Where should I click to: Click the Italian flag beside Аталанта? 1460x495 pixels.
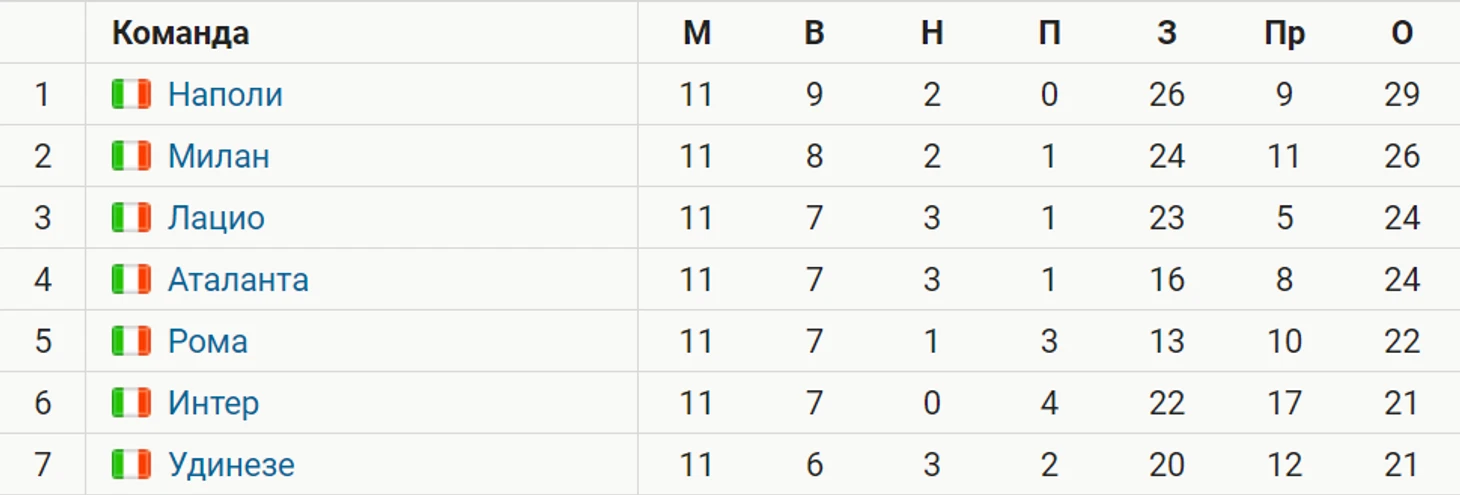point(131,280)
